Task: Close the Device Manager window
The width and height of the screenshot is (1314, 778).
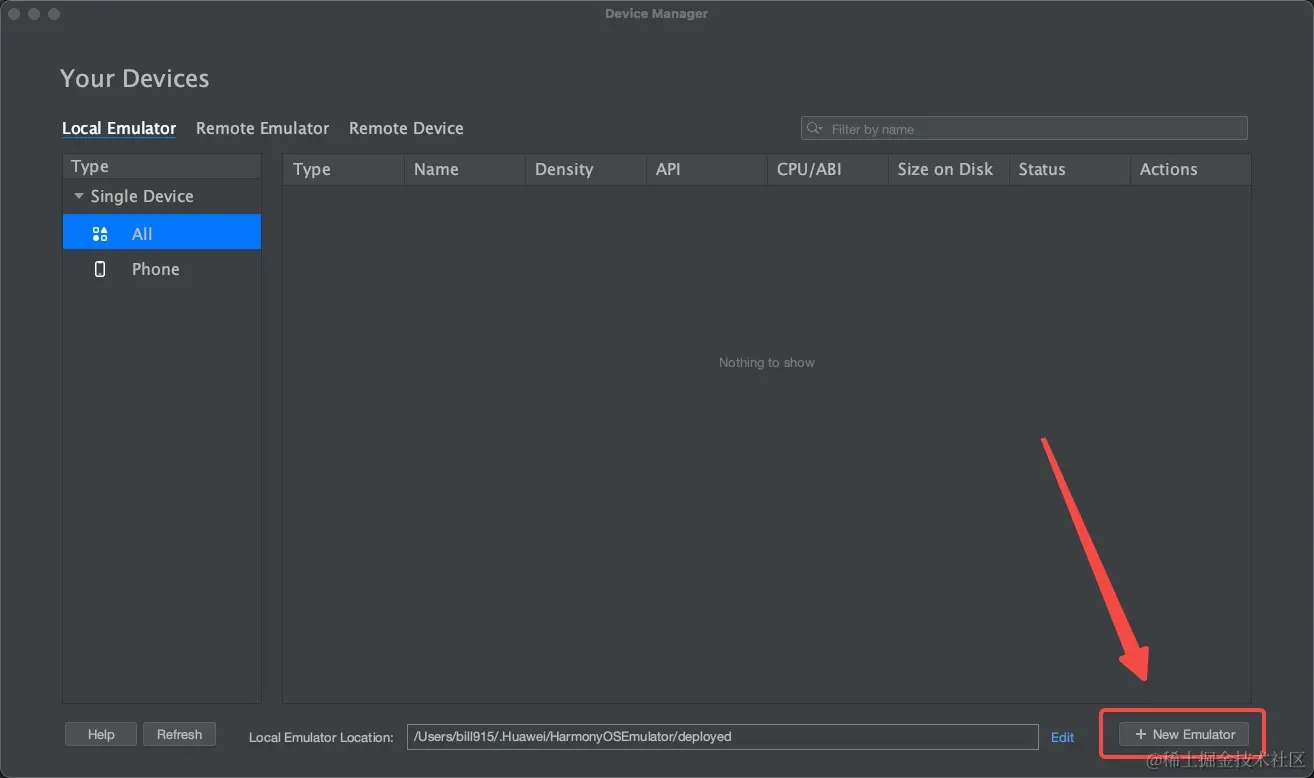Action: (x=14, y=14)
